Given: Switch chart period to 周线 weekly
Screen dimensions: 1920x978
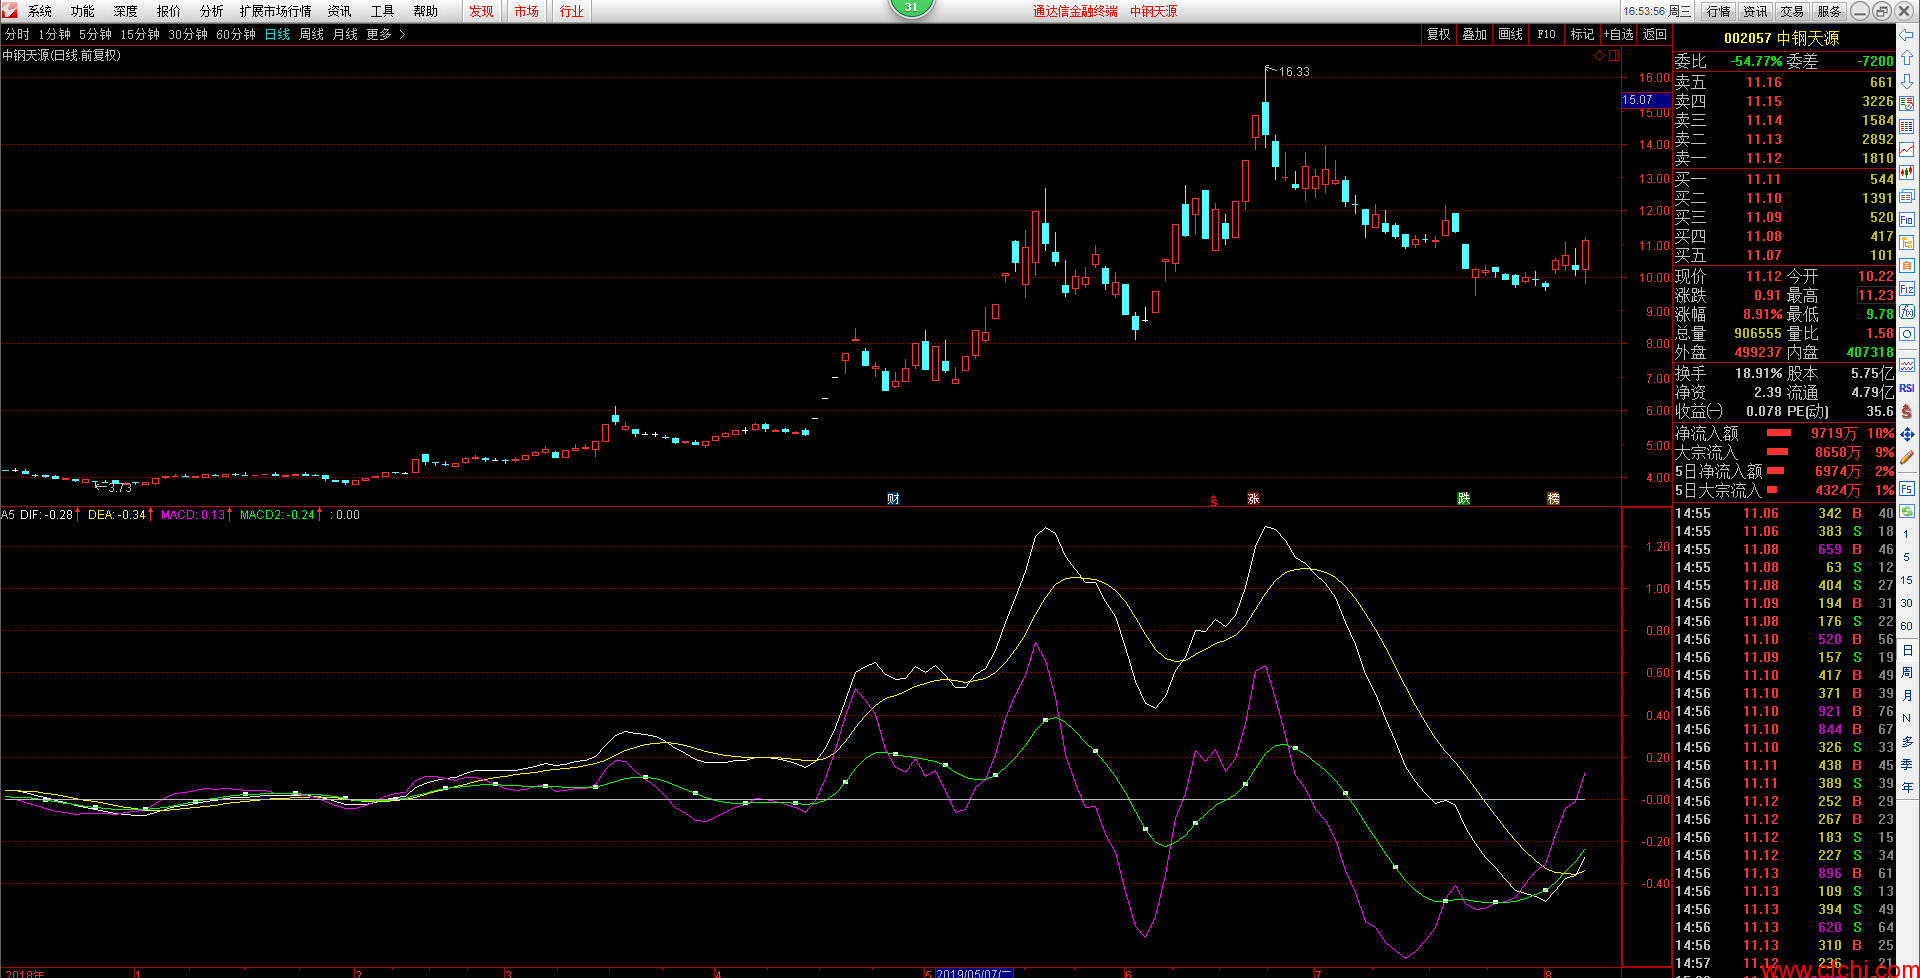Looking at the screenshot, I should [x=311, y=35].
